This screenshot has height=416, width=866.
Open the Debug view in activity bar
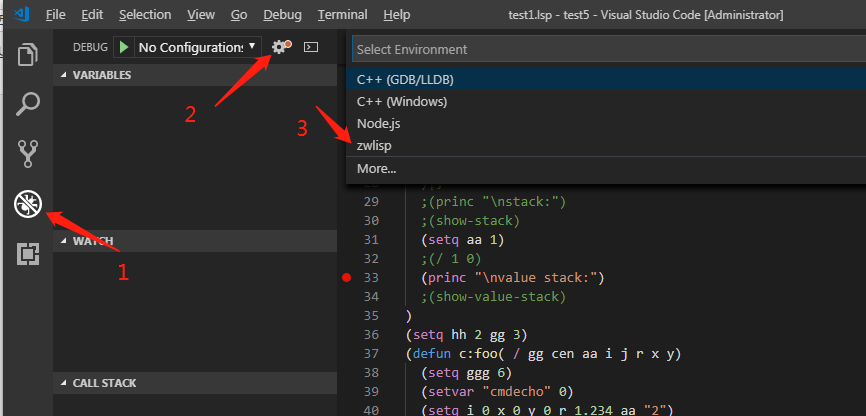tap(28, 204)
